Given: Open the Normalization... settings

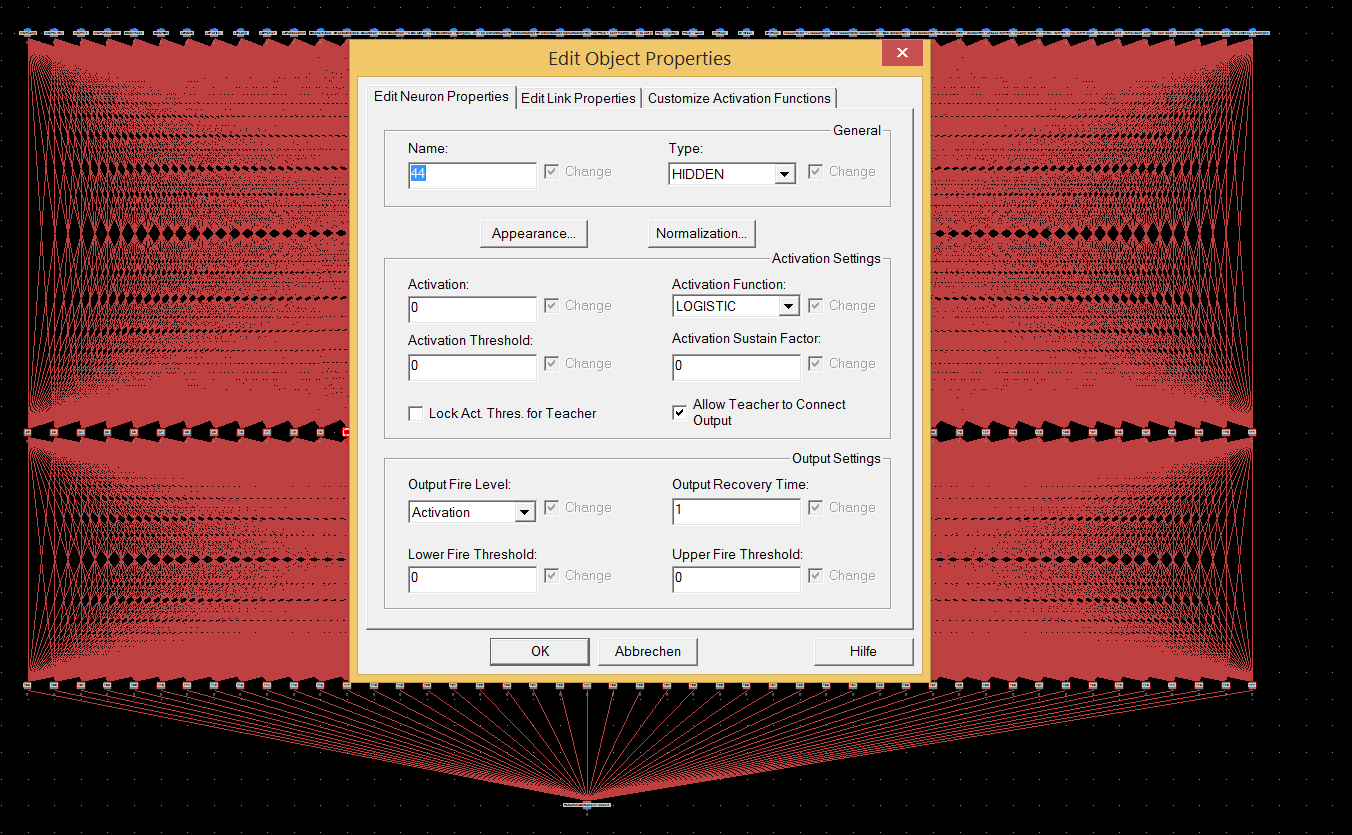Looking at the screenshot, I should (701, 233).
